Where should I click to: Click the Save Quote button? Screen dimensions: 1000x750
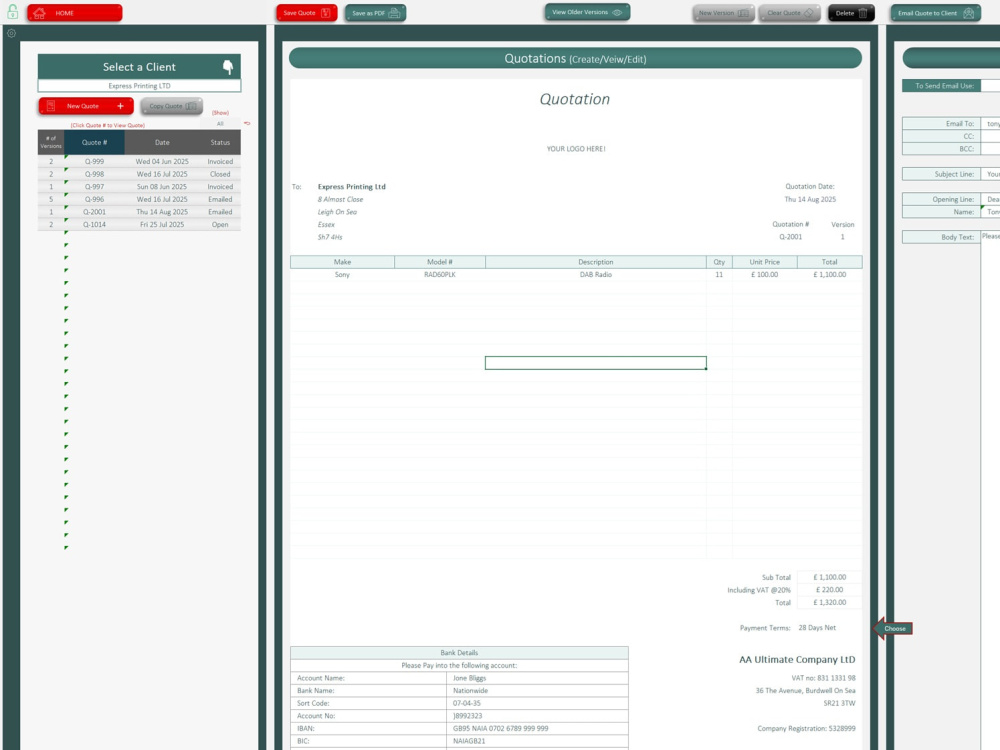click(307, 13)
